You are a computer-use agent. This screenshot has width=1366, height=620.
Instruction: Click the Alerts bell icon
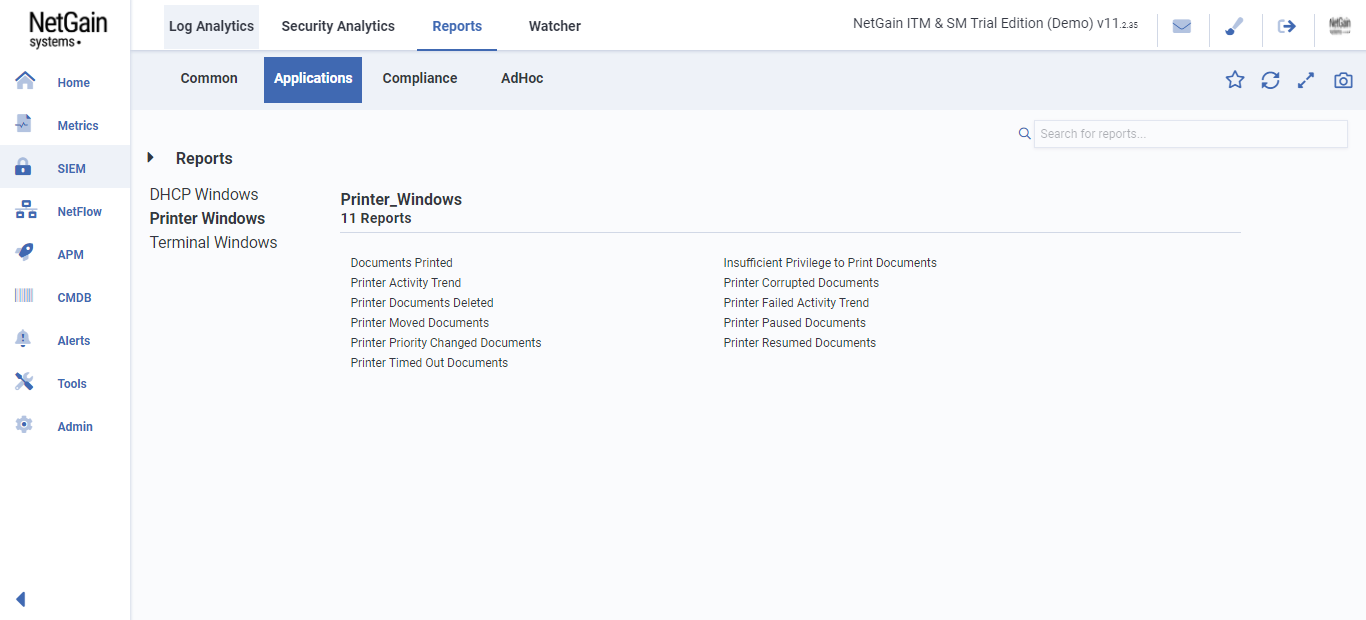[23, 339]
